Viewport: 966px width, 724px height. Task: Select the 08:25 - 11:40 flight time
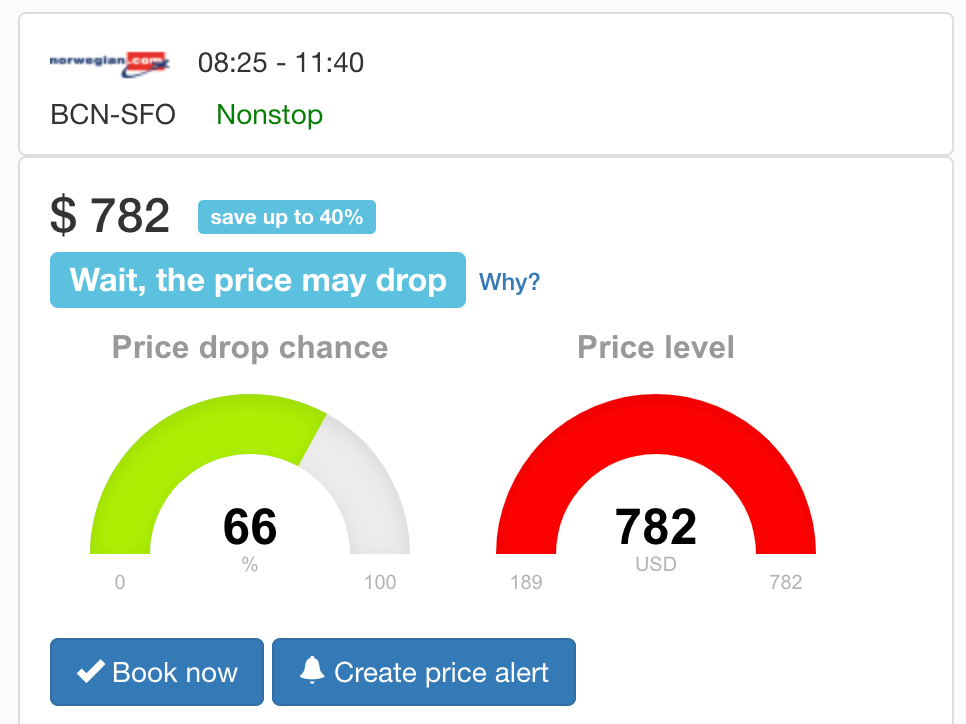tap(281, 63)
